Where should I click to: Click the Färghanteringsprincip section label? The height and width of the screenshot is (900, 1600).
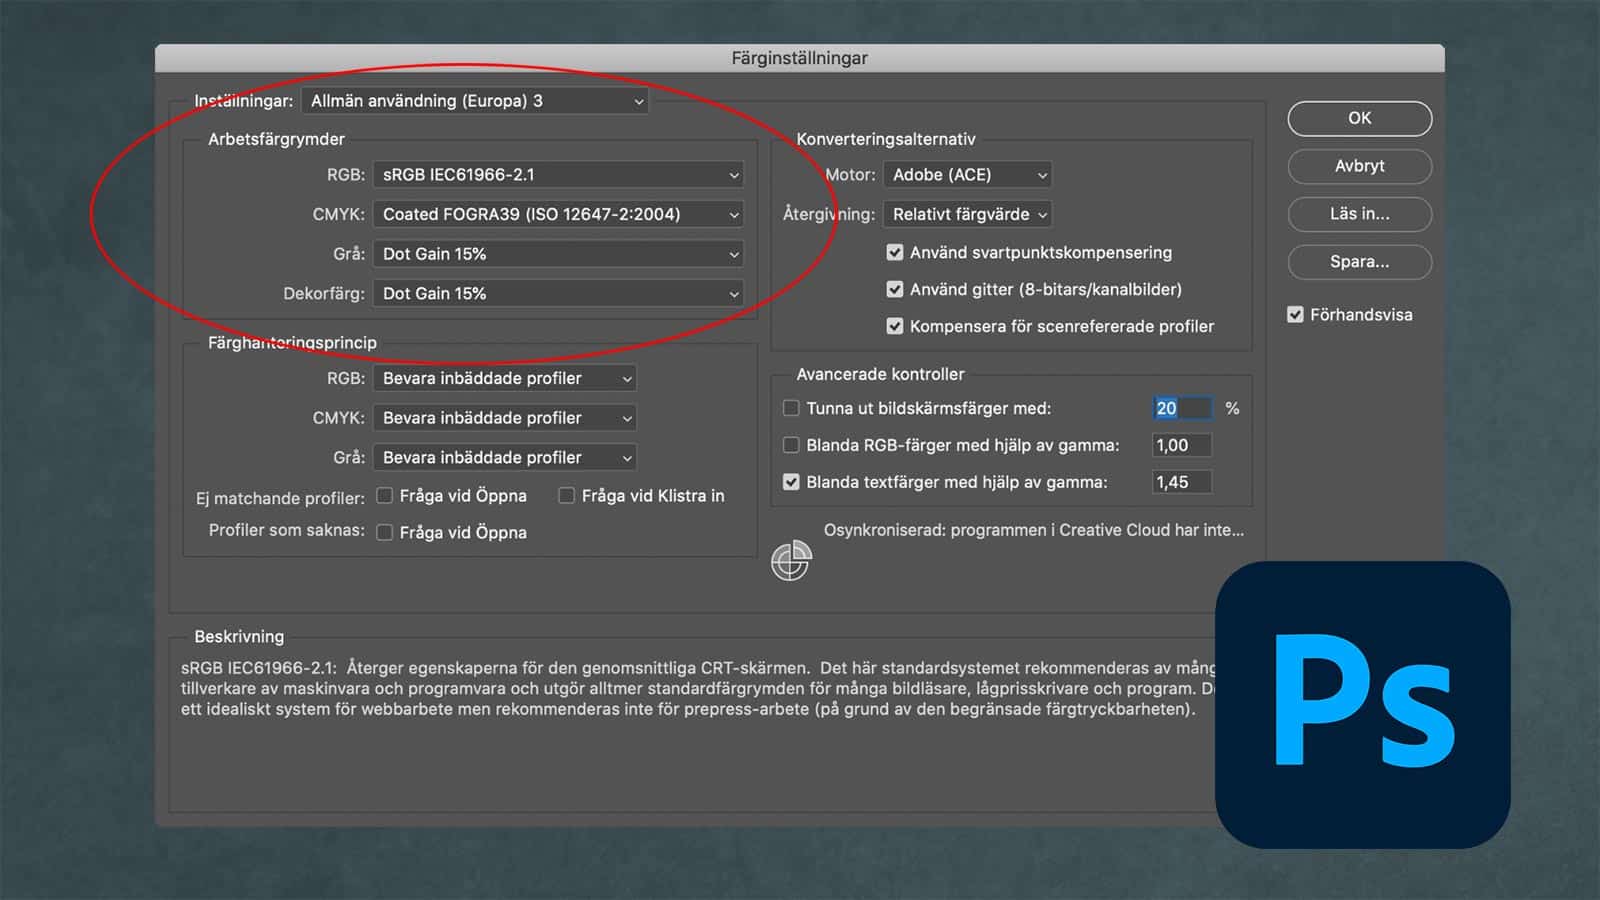pyautogui.click(x=292, y=343)
